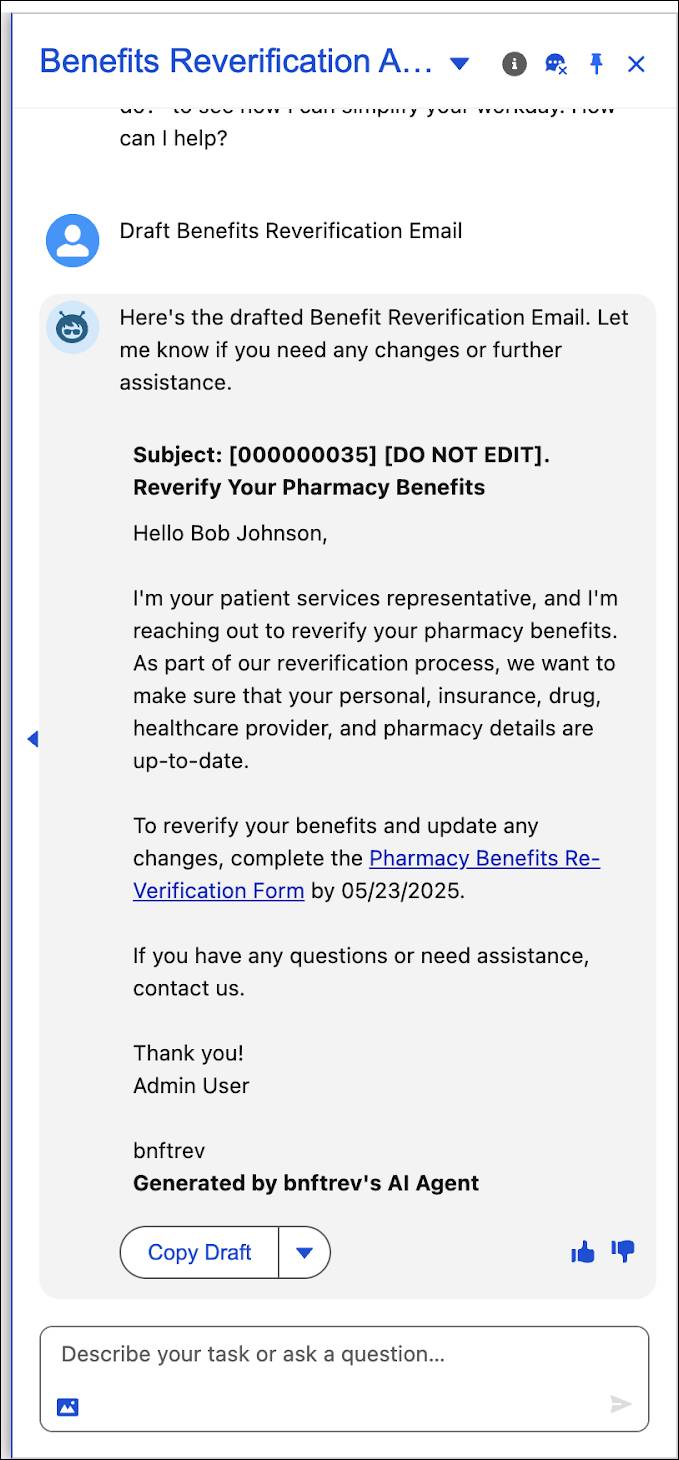This screenshot has height=1460, width=679.
Task: Give the drafted email a thumbs up
Action: (x=583, y=1251)
